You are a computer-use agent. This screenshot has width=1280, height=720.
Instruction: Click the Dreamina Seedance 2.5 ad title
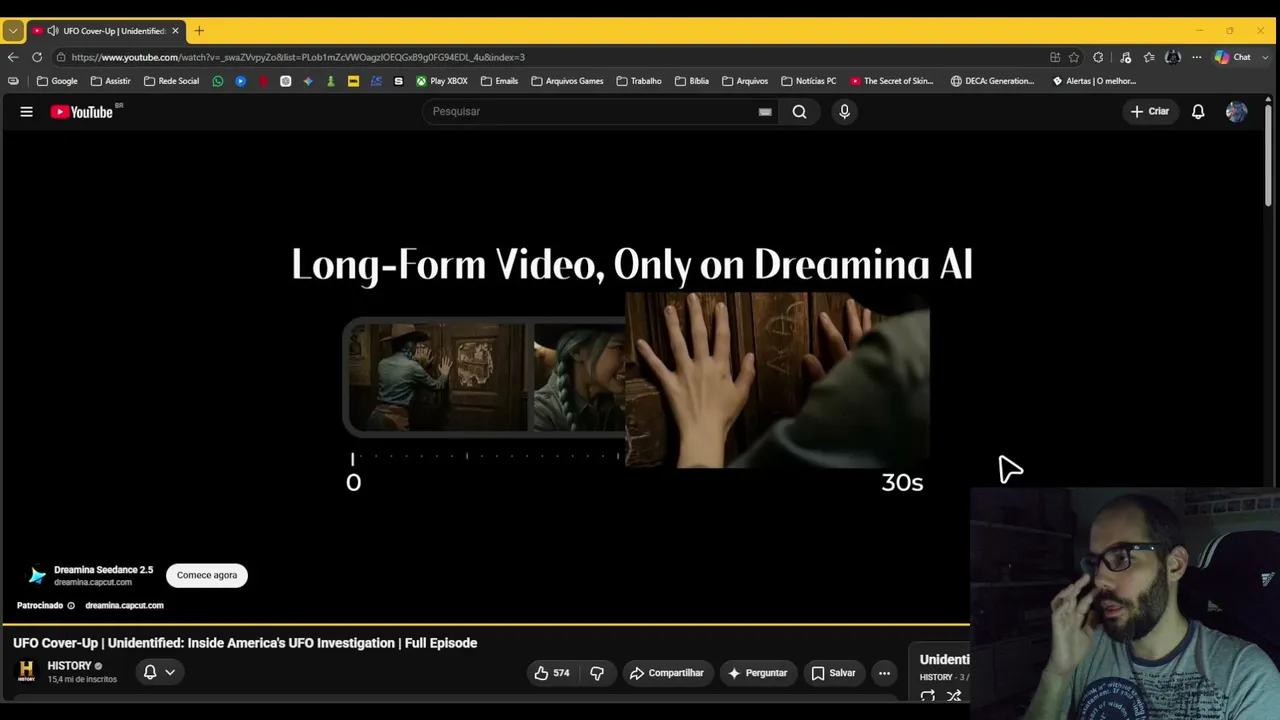pos(103,570)
